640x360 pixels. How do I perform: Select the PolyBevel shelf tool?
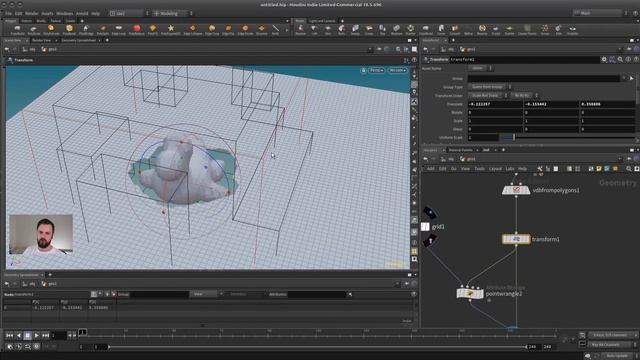69,30
